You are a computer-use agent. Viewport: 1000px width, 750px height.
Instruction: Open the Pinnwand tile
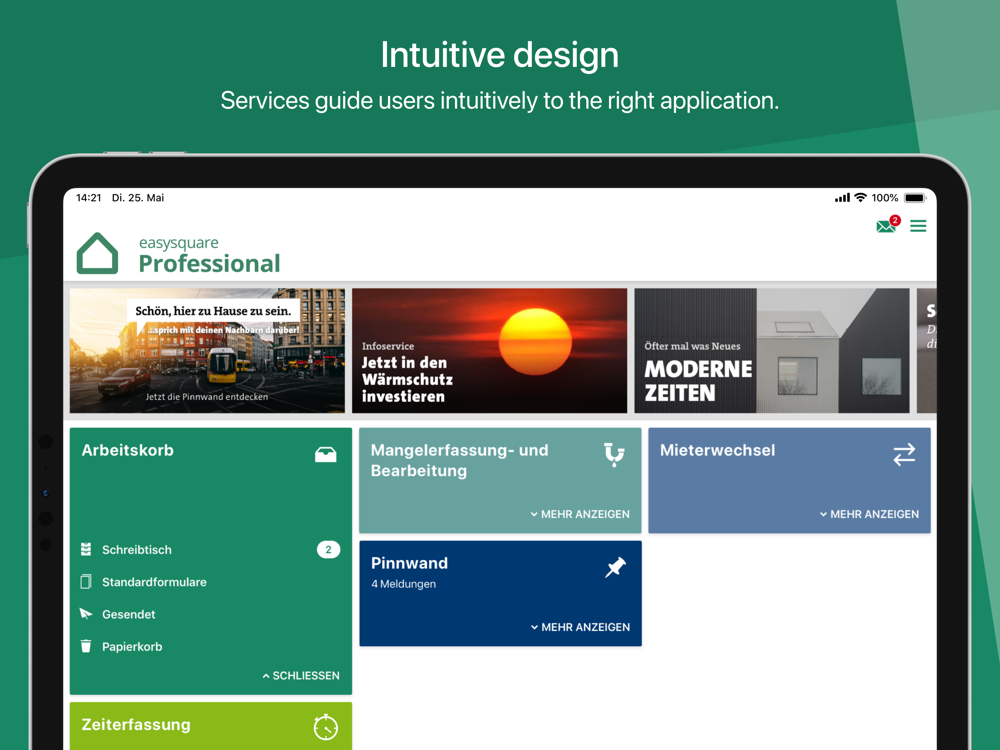pyautogui.click(x=501, y=593)
